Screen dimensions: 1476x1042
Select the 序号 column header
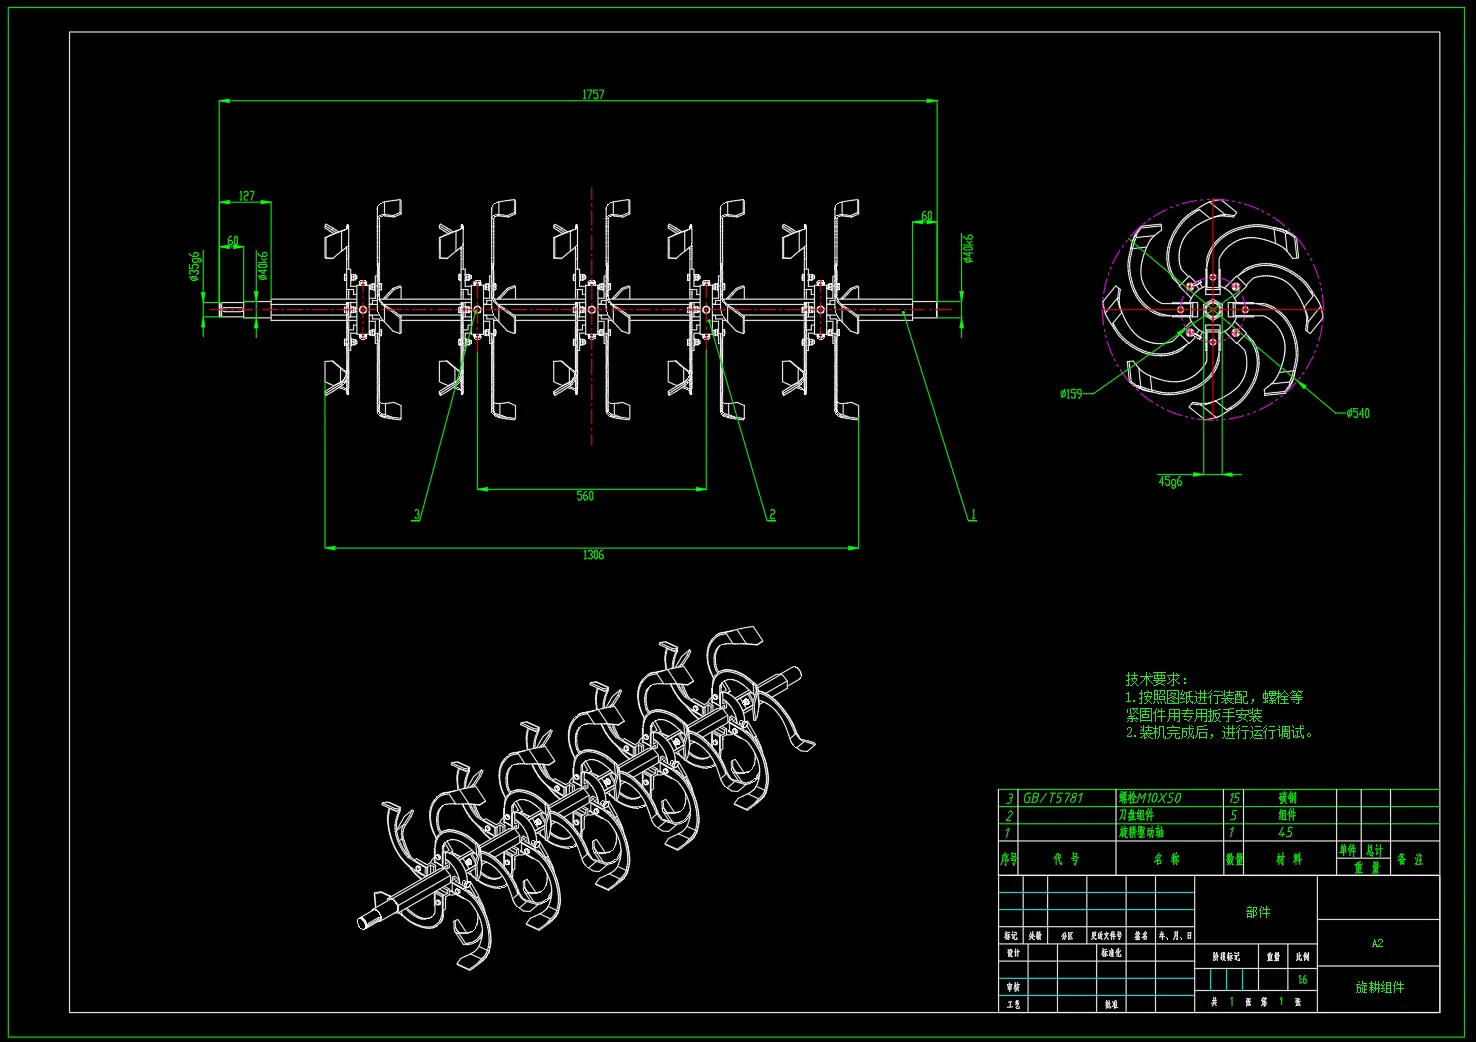coord(1009,859)
